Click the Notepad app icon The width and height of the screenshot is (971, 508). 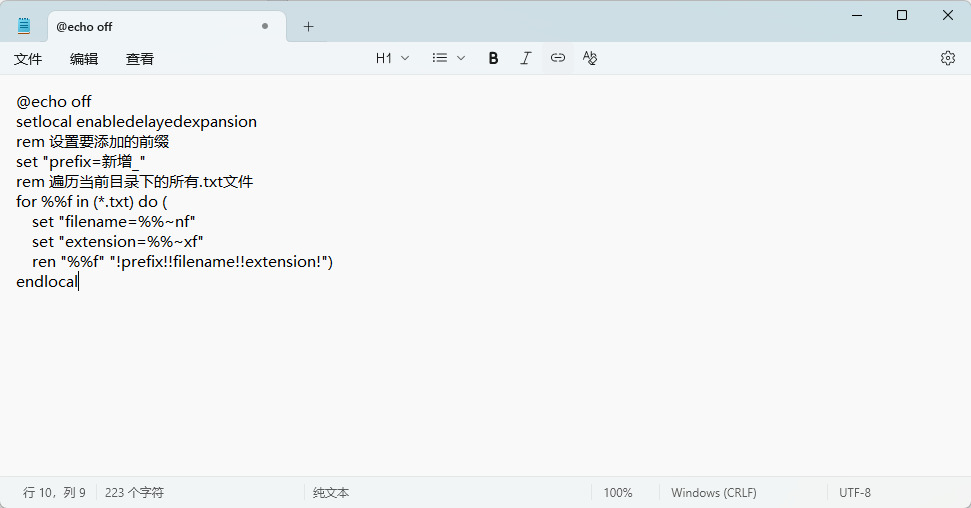pyautogui.click(x=24, y=26)
